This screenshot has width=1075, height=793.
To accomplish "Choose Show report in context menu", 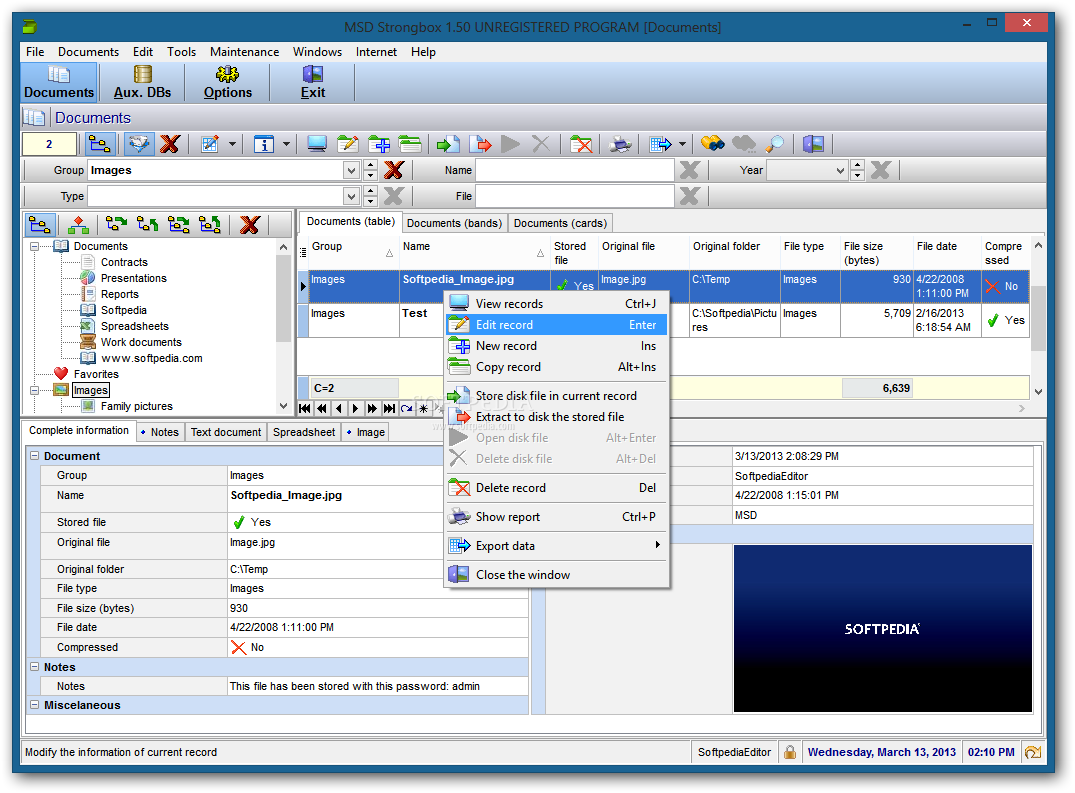I will pyautogui.click(x=556, y=517).
